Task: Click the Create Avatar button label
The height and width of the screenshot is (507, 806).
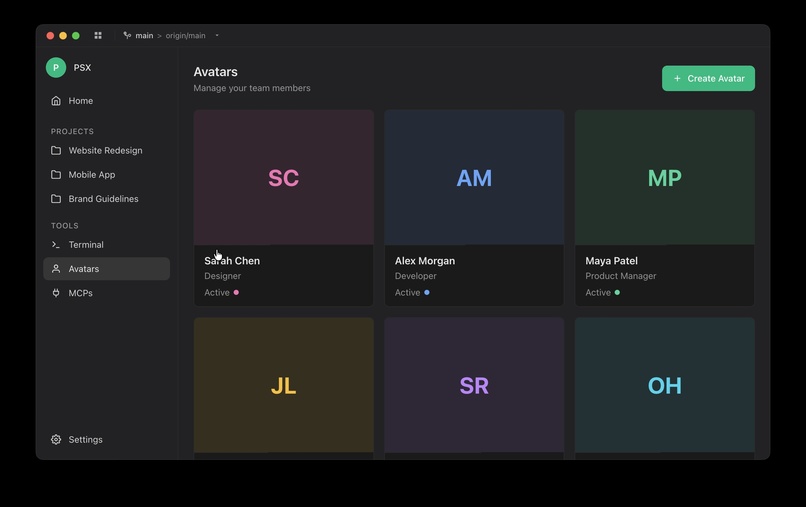Action: (x=716, y=79)
